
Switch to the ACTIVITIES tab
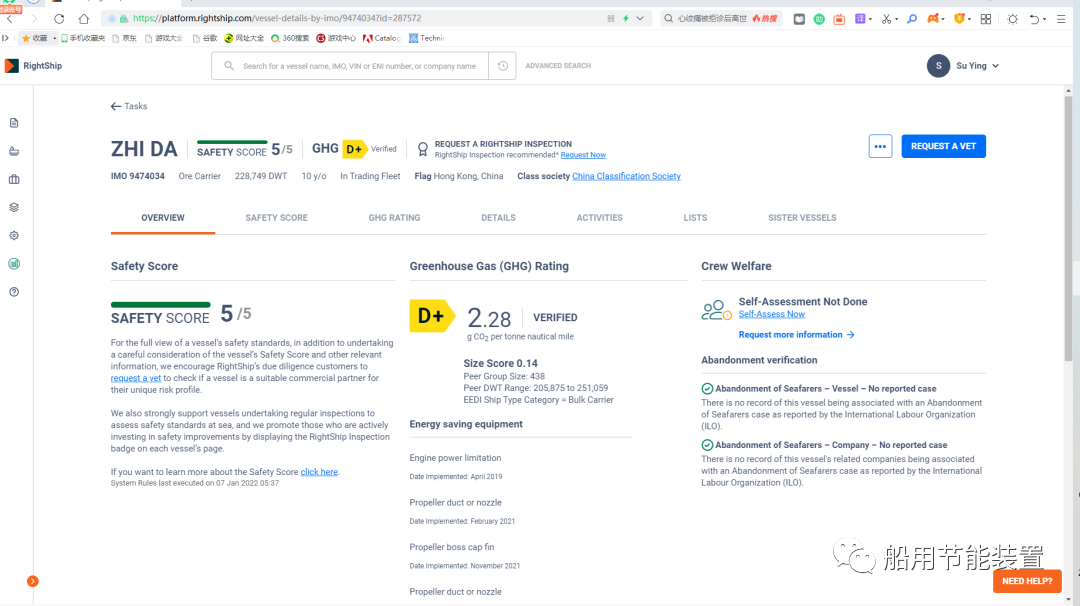(599, 218)
